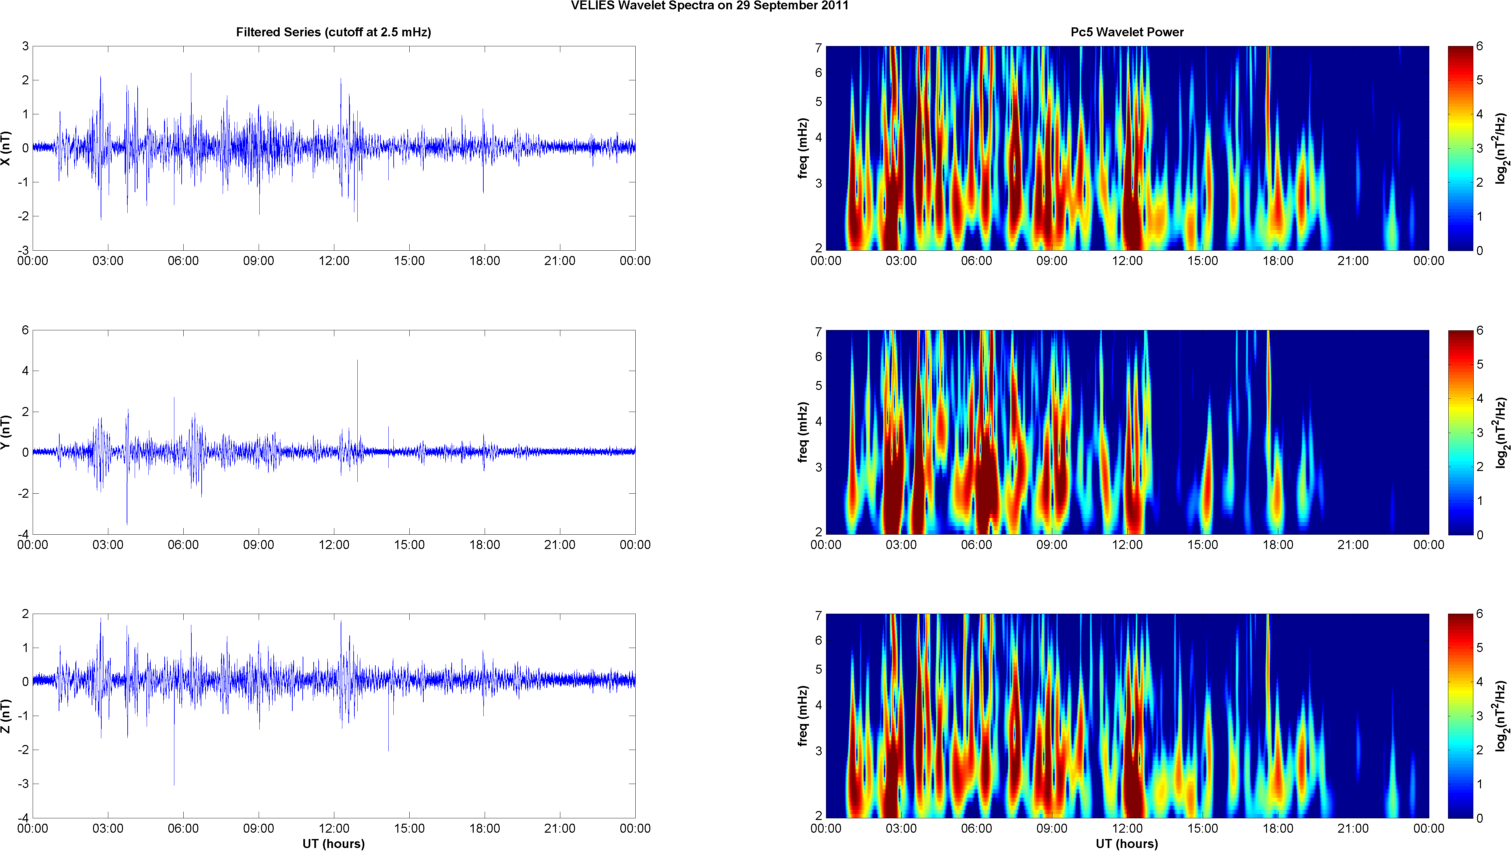Click '12:00' tick under the X (nT) series plot
The image size is (1511, 851).
pos(334,261)
